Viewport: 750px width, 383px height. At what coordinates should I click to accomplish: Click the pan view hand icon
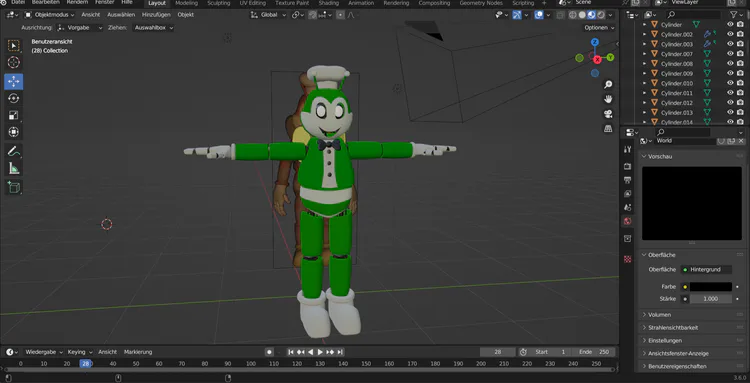(608, 99)
